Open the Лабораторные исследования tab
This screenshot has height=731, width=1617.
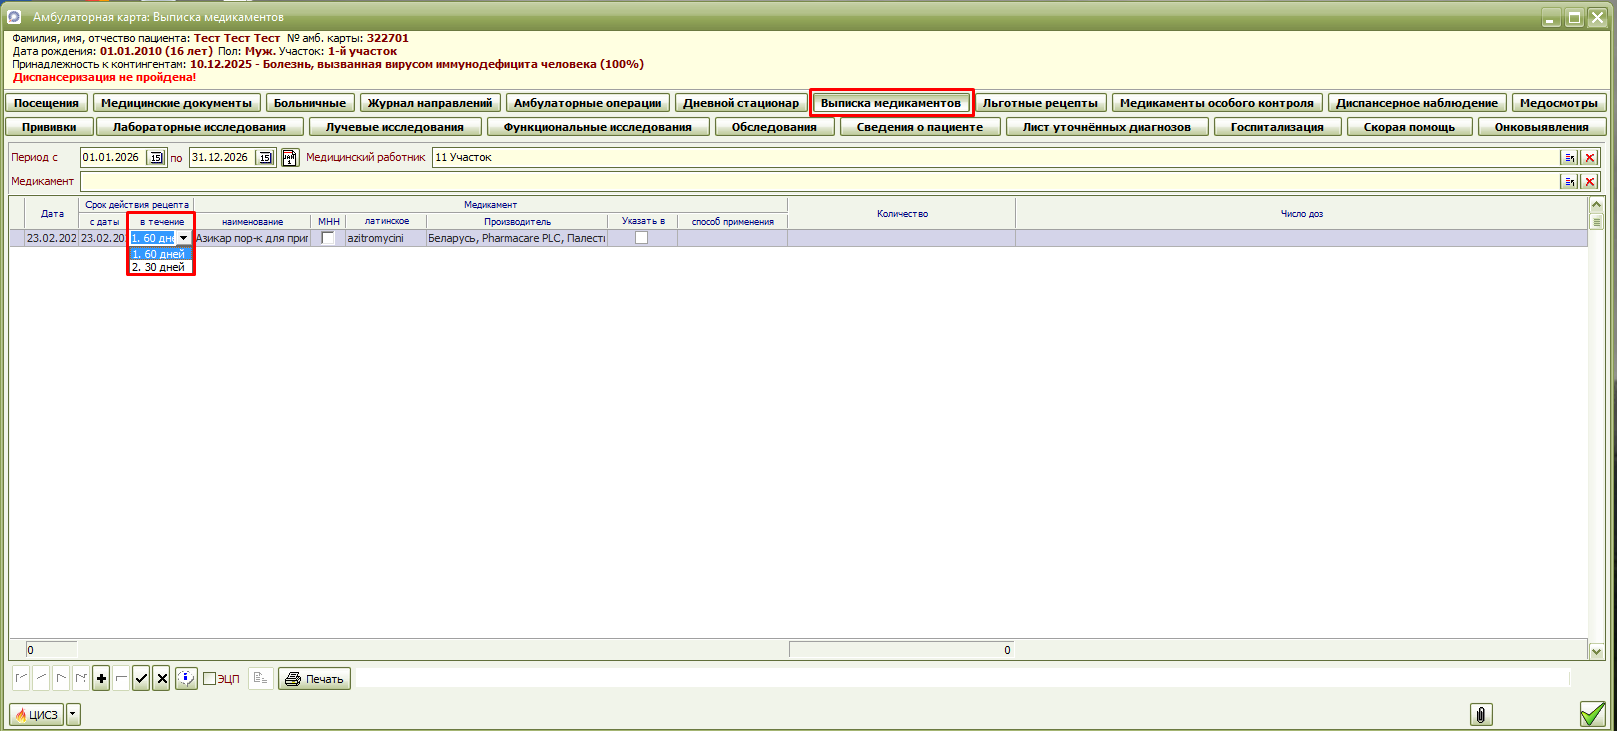click(199, 127)
